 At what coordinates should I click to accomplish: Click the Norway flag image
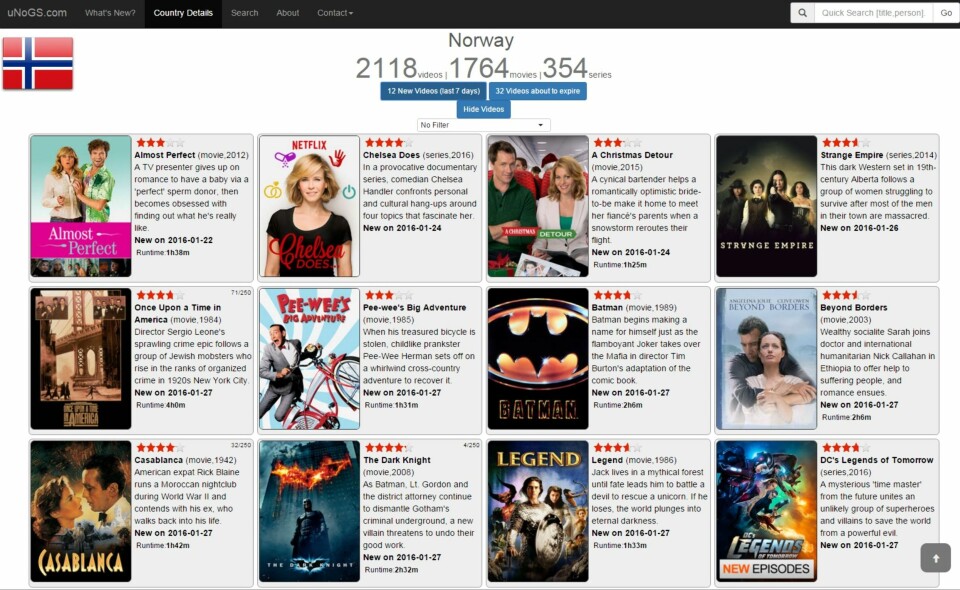click(x=38, y=63)
